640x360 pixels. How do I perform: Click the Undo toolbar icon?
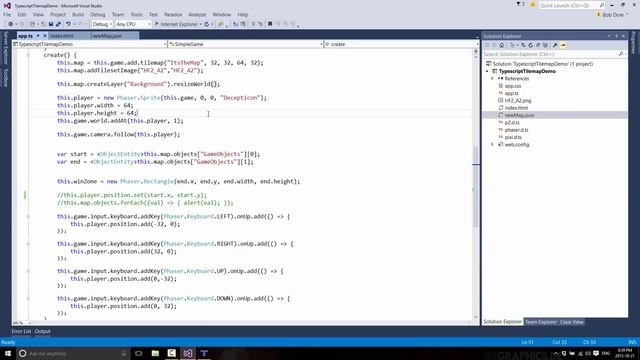[x=68, y=24]
